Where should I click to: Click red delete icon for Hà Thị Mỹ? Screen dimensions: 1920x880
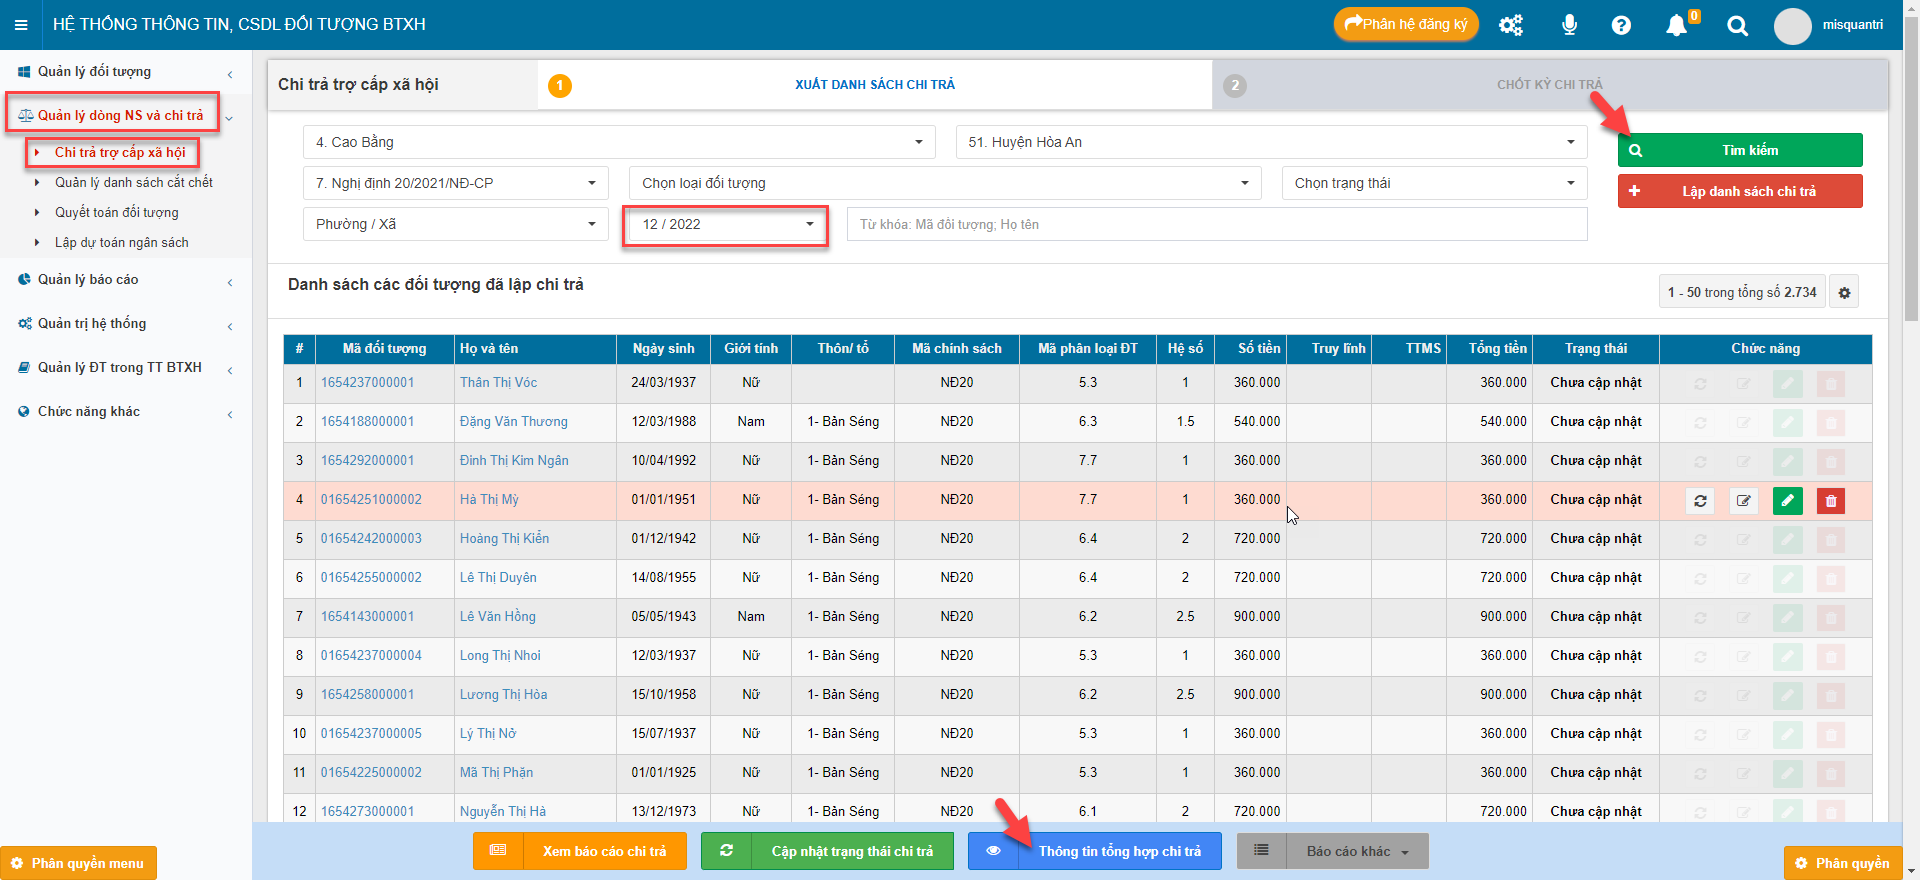1831,500
